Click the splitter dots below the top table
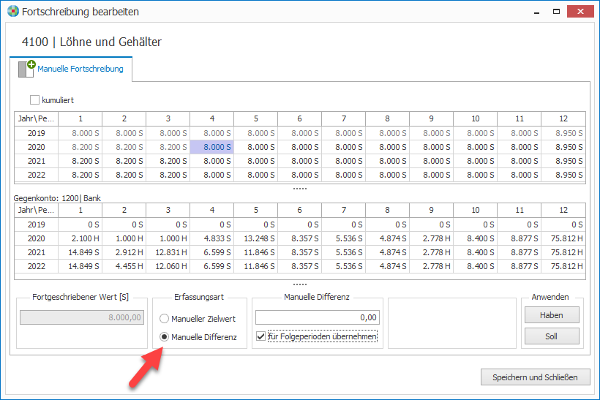 [x=300, y=188]
